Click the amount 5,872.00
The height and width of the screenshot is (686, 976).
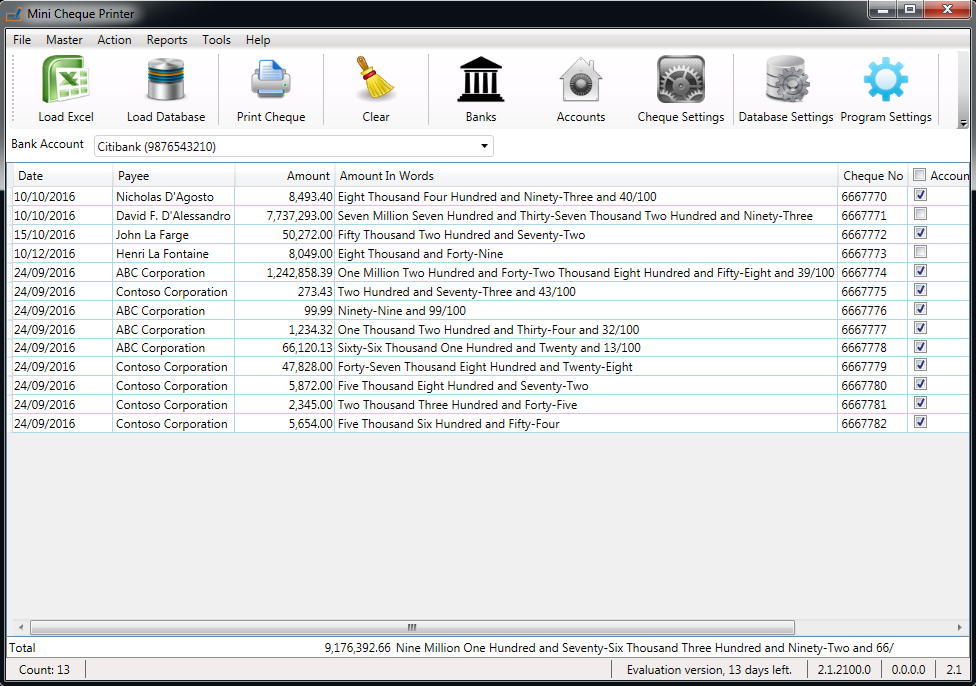311,386
